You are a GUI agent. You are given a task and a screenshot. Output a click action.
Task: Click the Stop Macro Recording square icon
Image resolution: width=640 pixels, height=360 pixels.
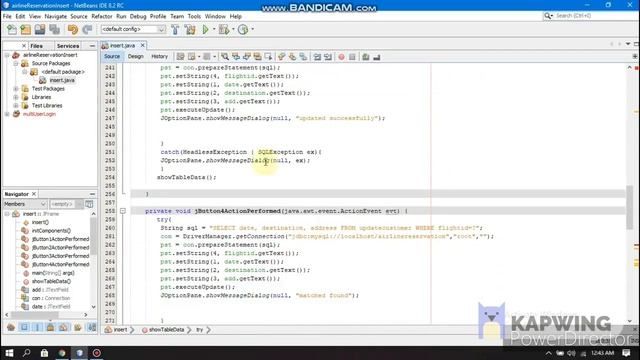[x=352, y=57]
